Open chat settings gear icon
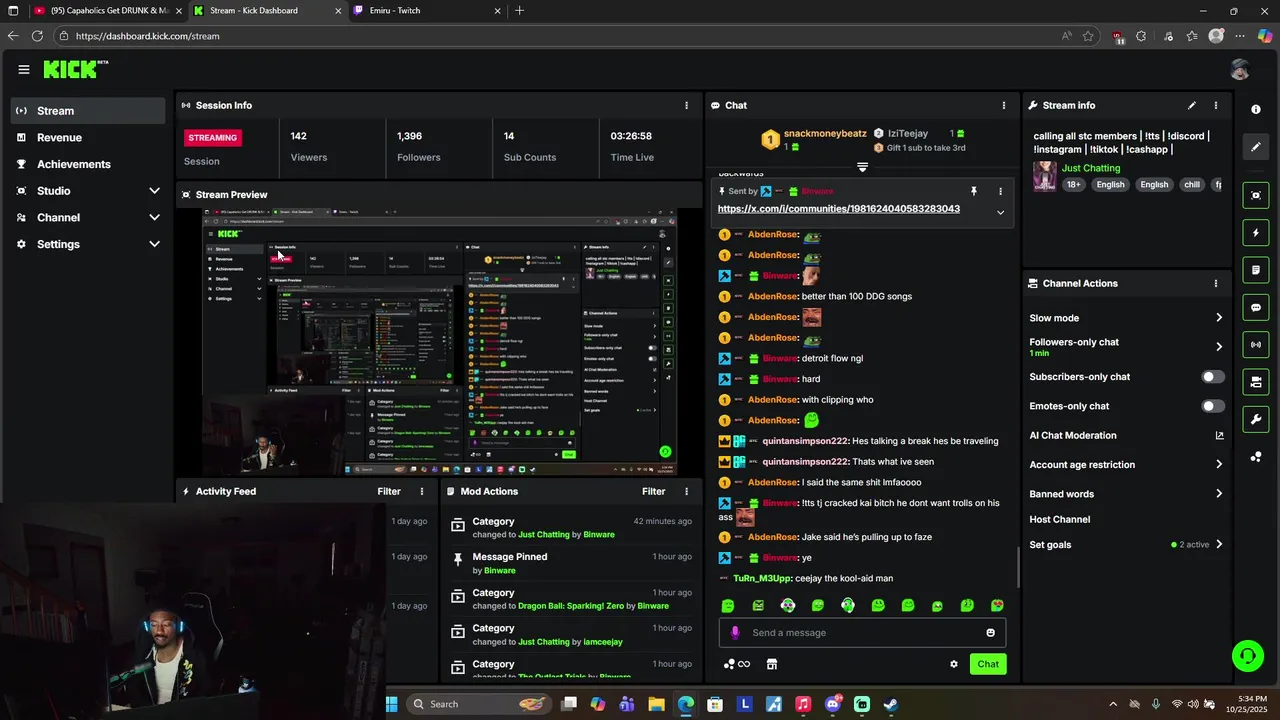 (x=954, y=664)
